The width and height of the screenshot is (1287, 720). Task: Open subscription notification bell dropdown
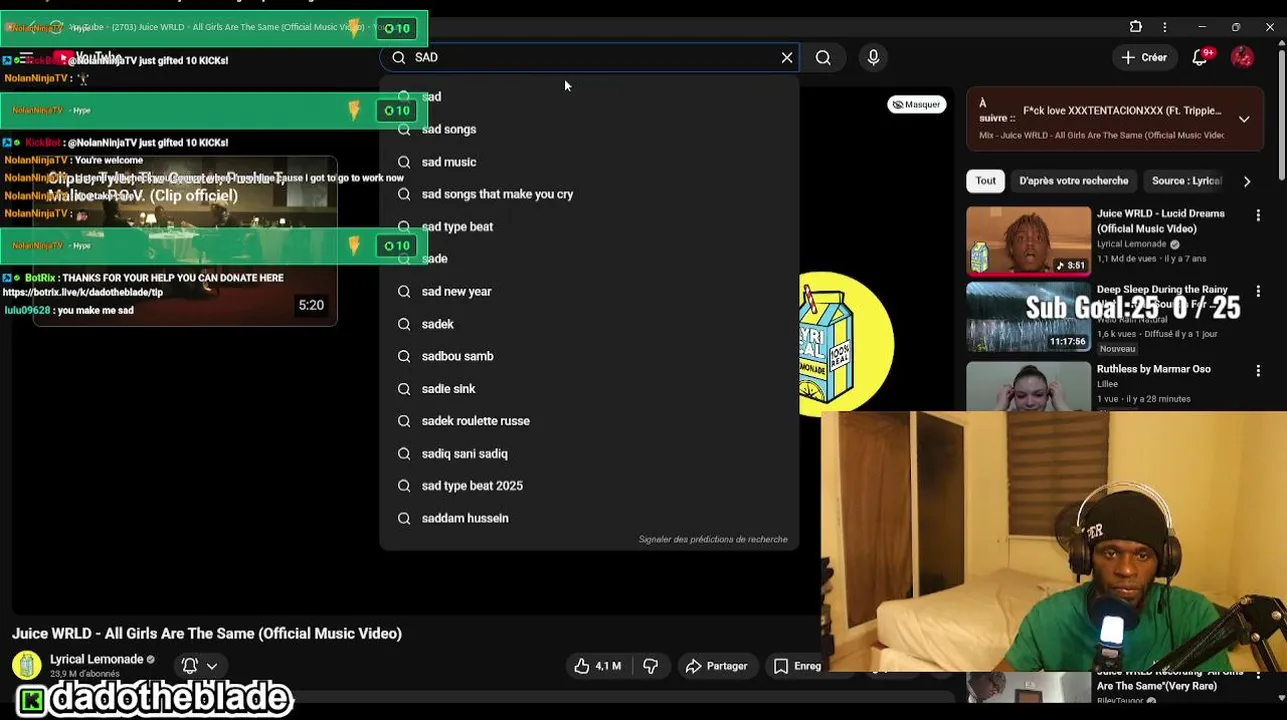click(x=199, y=666)
